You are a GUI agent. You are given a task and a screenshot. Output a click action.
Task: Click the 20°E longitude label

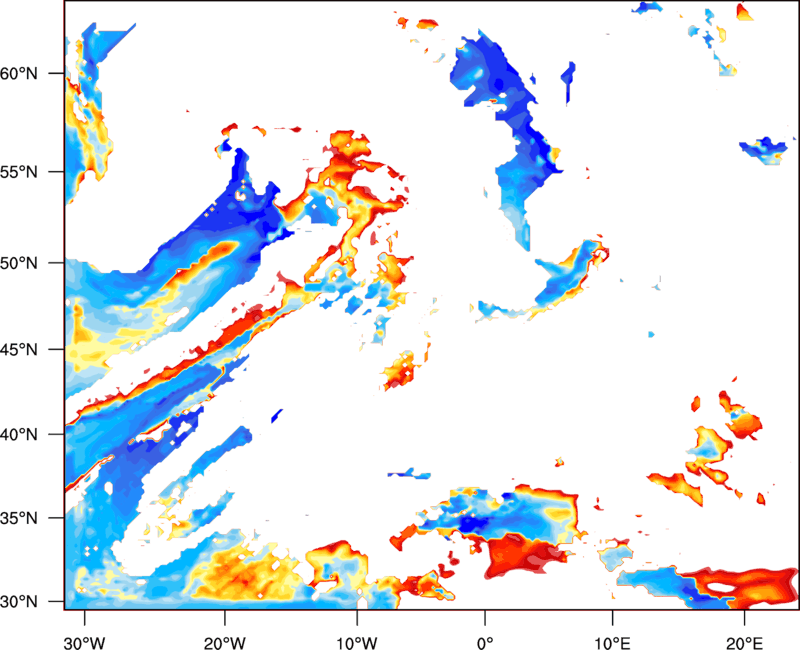744,643
